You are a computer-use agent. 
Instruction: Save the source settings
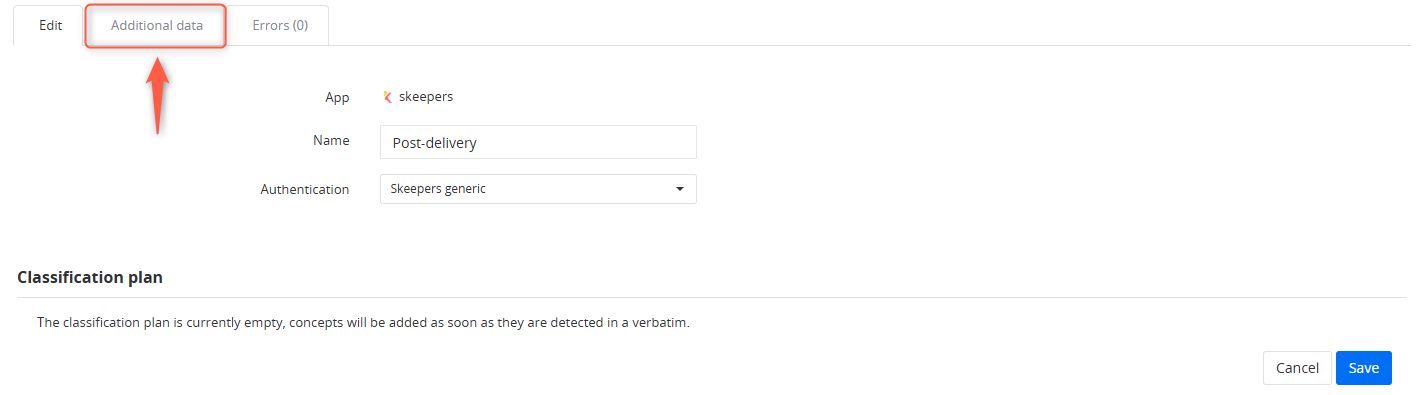(x=1364, y=368)
